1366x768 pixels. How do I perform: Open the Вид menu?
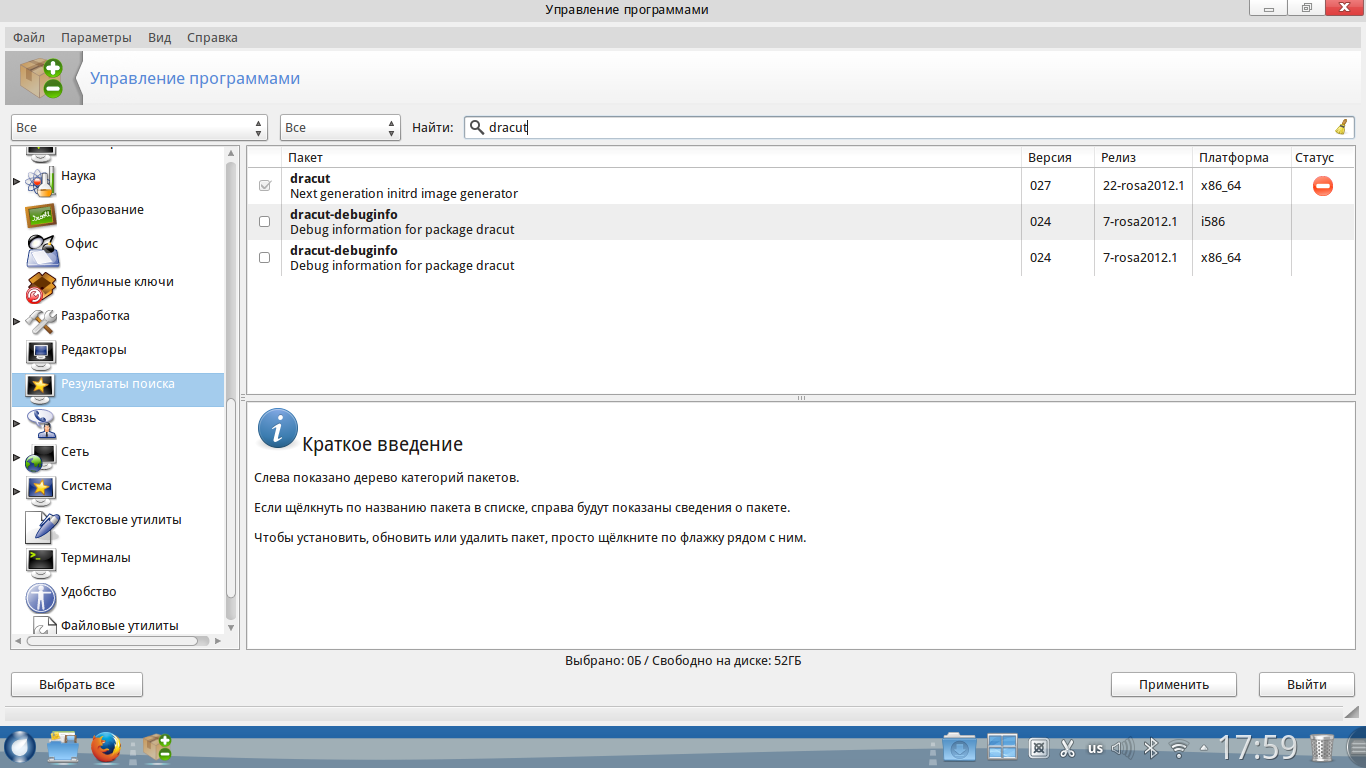click(x=160, y=38)
